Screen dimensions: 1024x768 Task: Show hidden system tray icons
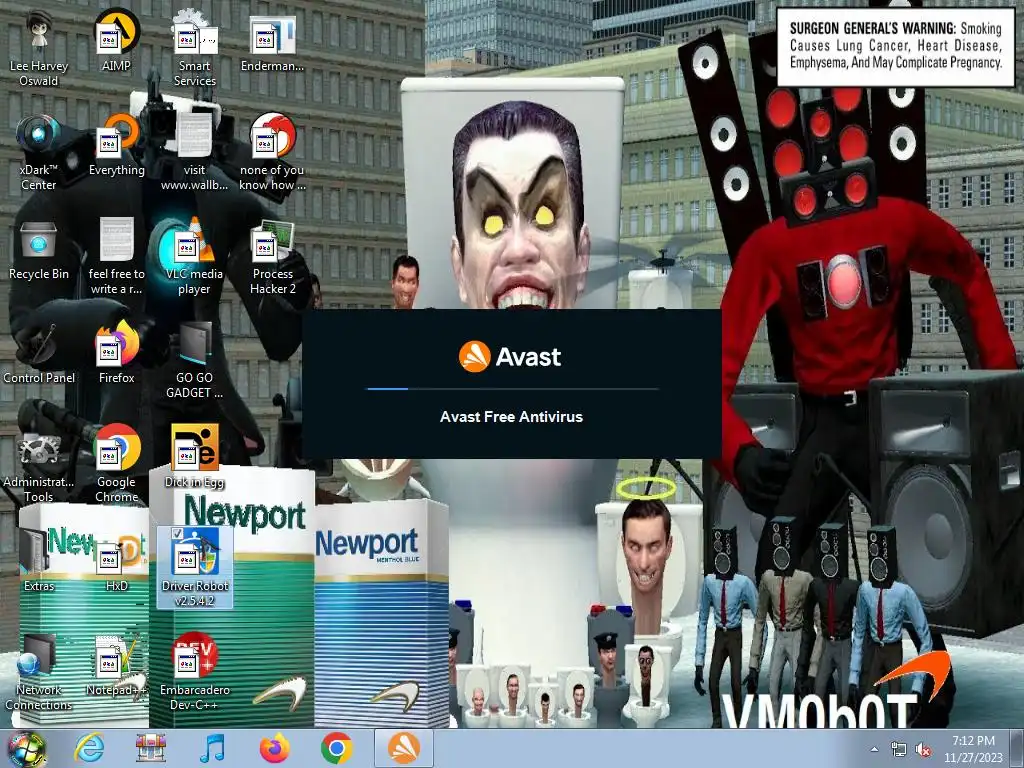pyautogui.click(x=874, y=749)
